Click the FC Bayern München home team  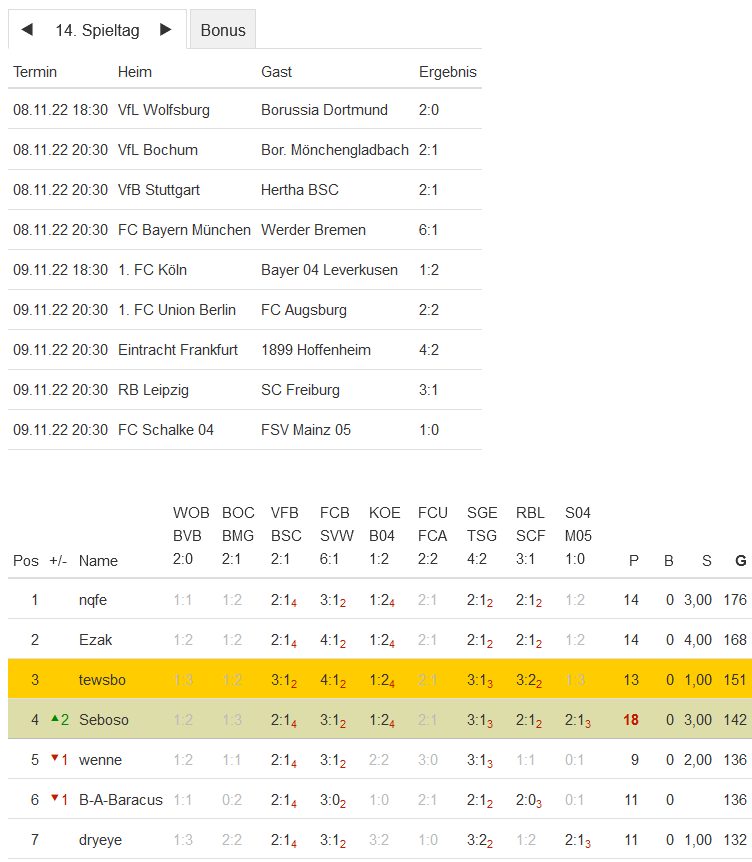(x=184, y=230)
